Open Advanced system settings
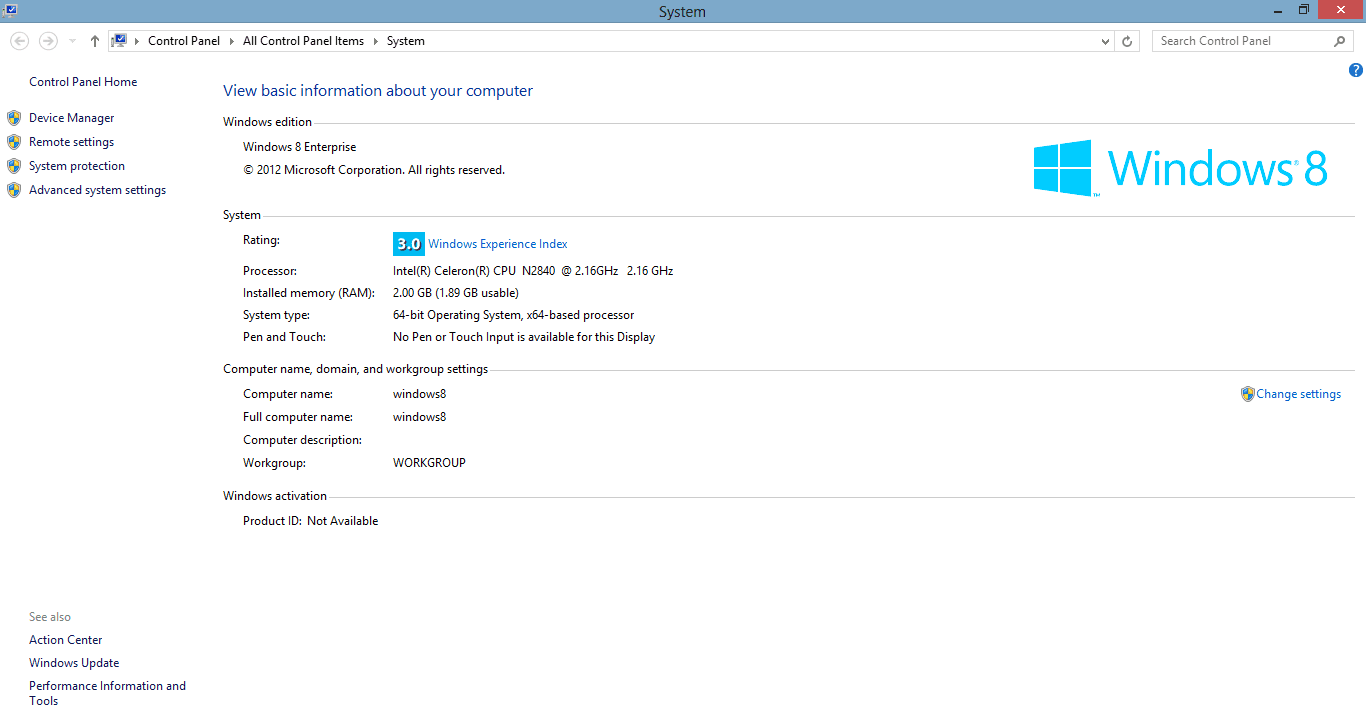 click(98, 190)
